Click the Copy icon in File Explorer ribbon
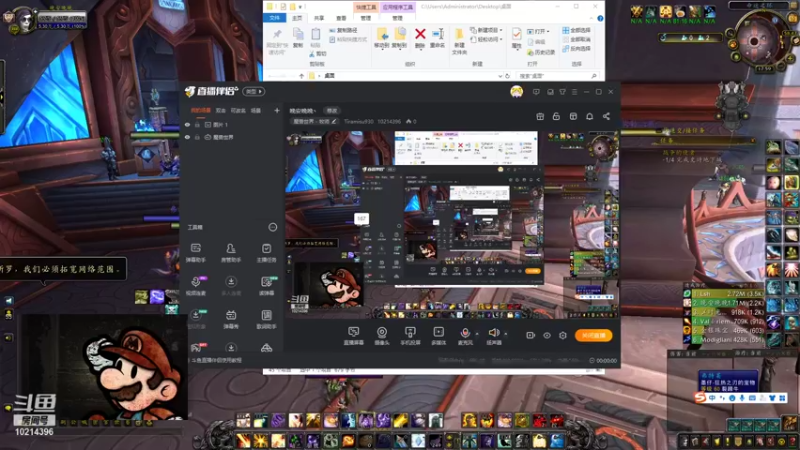 tap(298, 34)
